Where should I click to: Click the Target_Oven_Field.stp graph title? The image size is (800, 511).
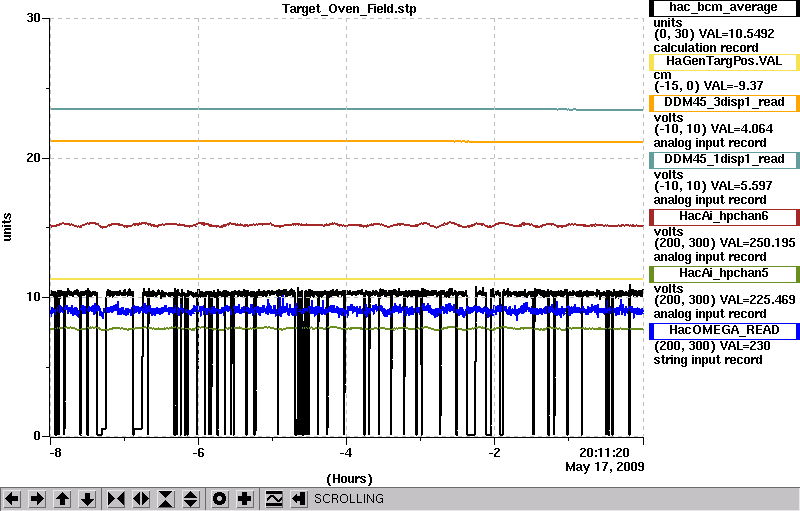tap(349, 9)
